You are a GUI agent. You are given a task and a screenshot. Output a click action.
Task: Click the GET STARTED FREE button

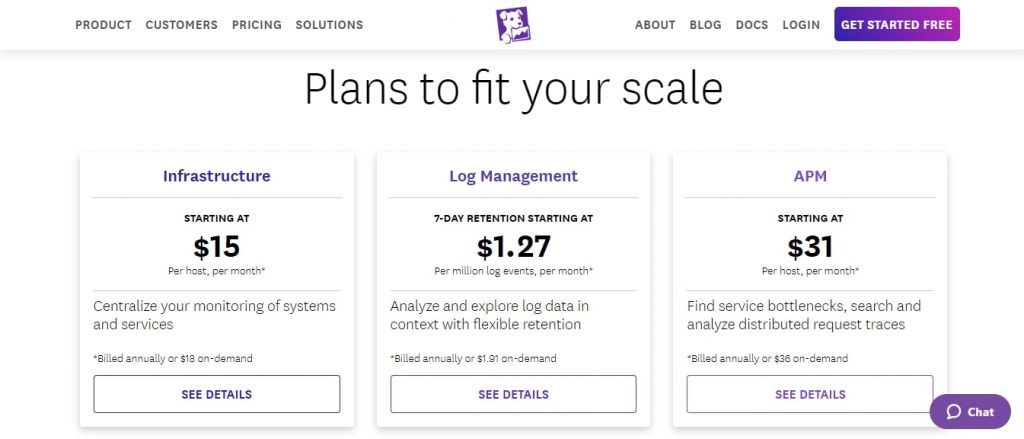(897, 24)
